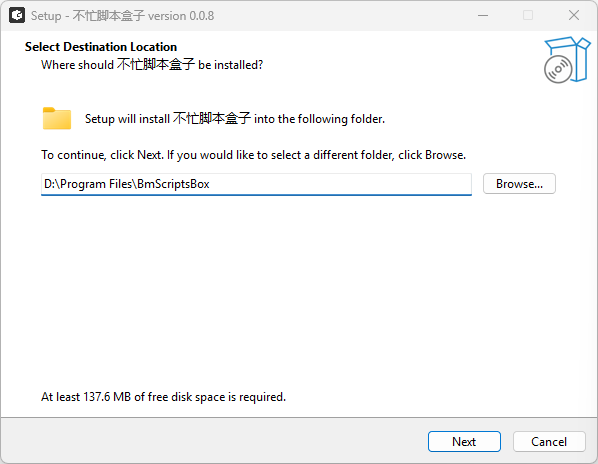Place cursor after BmScriptsBox in the path
The height and width of the screenshot is (464, 598).
pyautogui.click(x=210, y=184)
